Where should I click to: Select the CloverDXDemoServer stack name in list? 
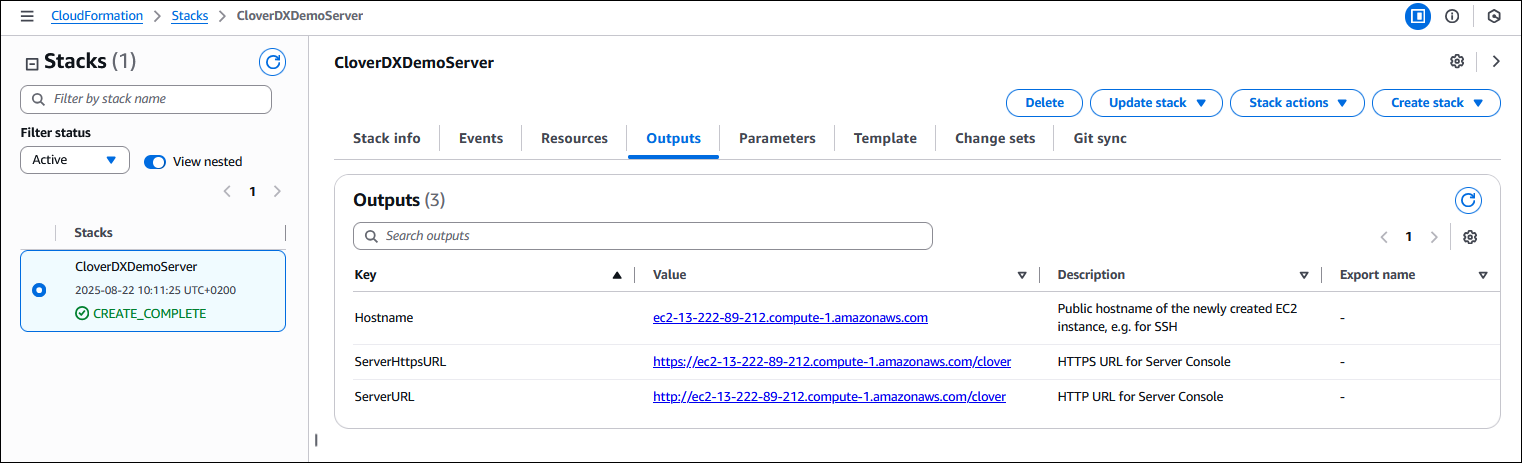(x=136, y=267)
